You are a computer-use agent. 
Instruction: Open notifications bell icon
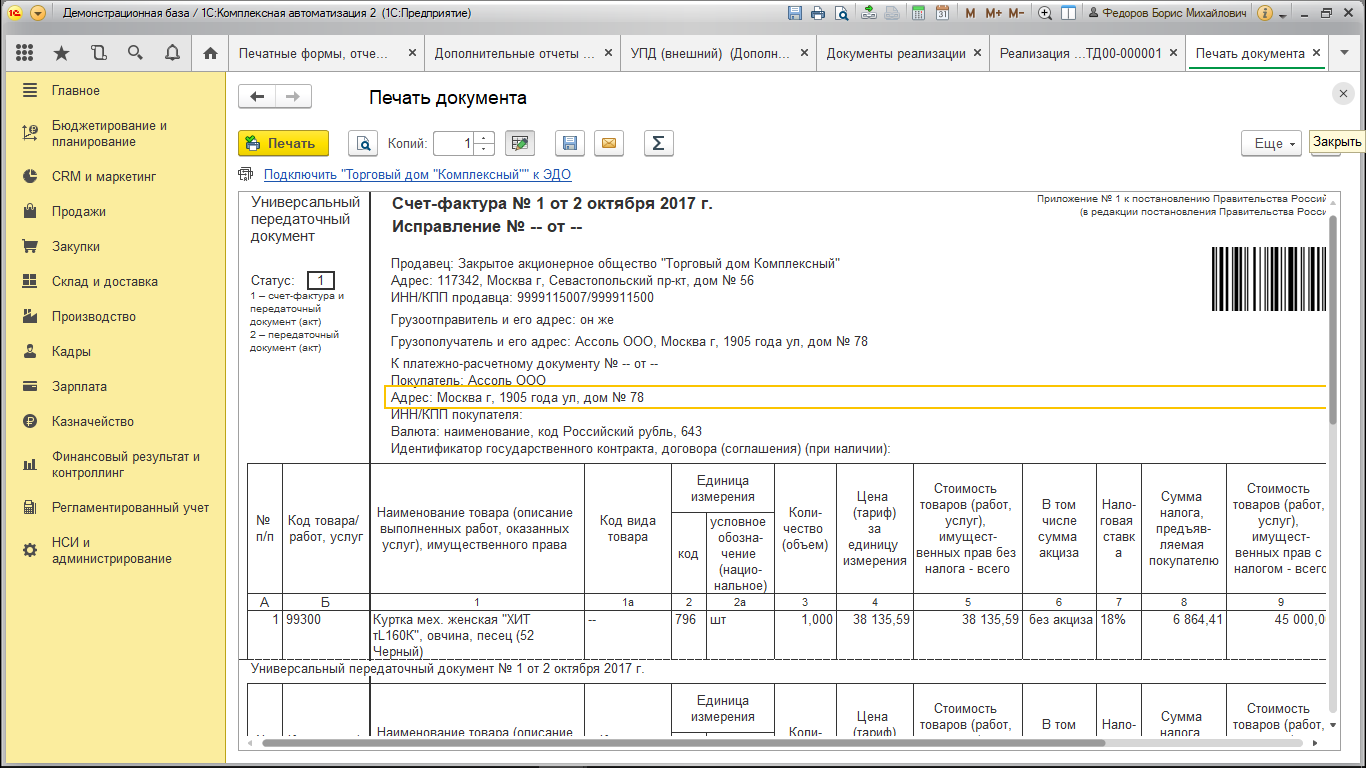point(172,53)
